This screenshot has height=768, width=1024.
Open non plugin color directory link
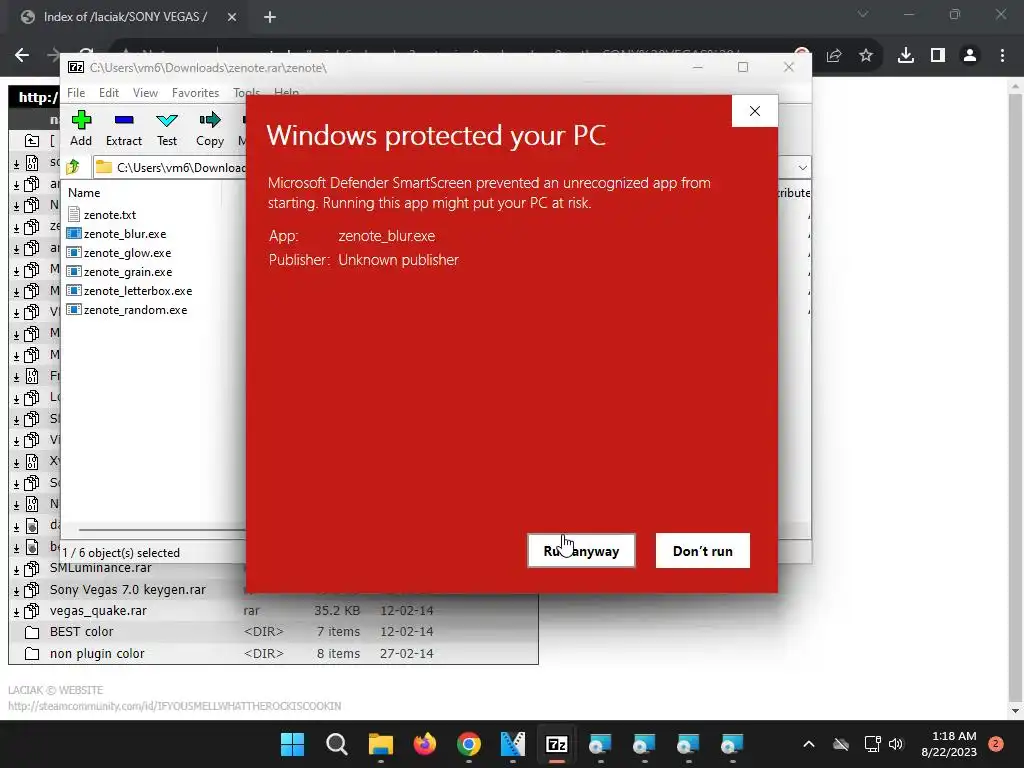pyautogui.click(x=97, y=653)
